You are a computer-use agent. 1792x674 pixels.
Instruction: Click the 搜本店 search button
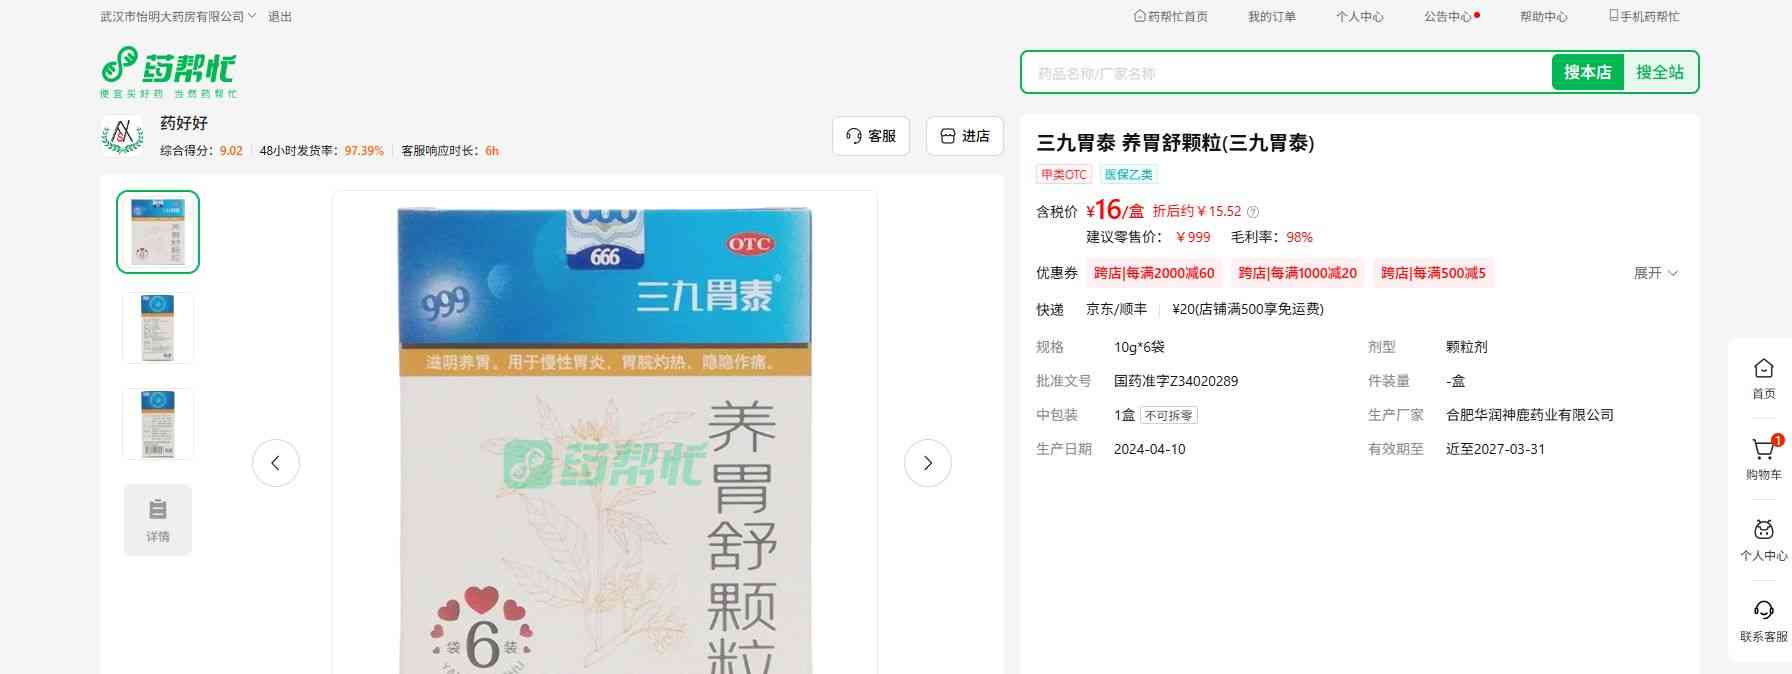point(1587,72)
